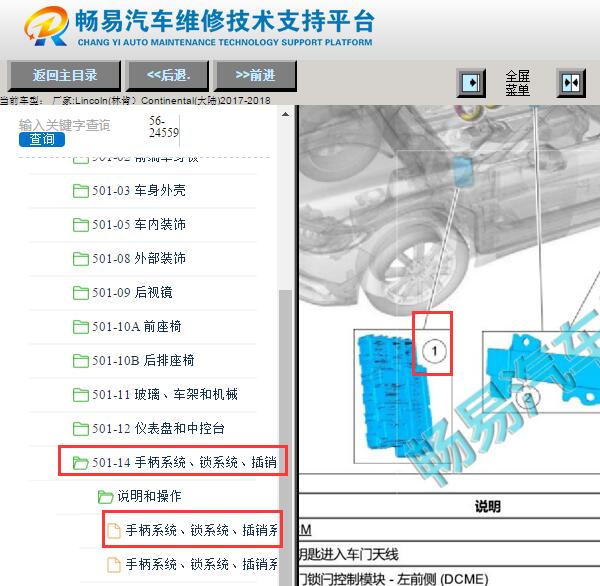Open the first 手柄系统、锁系统、插销 document
This screenshot has height=586, width=600.
click(x=202, y=531)
